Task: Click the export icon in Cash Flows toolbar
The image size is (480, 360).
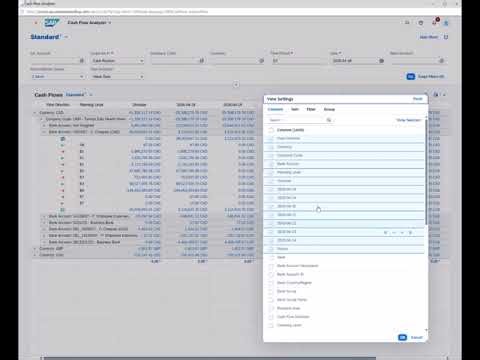Action: point(436,95)
